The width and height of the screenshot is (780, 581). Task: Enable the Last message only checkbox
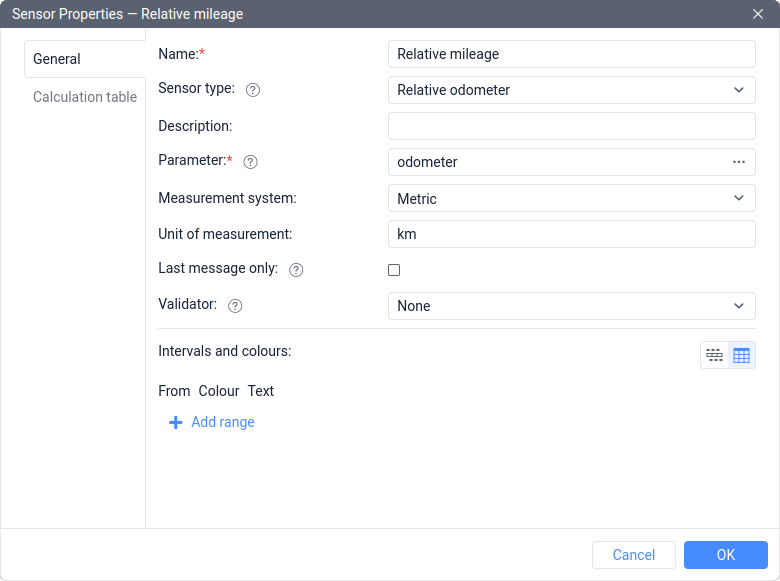coord(394,270)
